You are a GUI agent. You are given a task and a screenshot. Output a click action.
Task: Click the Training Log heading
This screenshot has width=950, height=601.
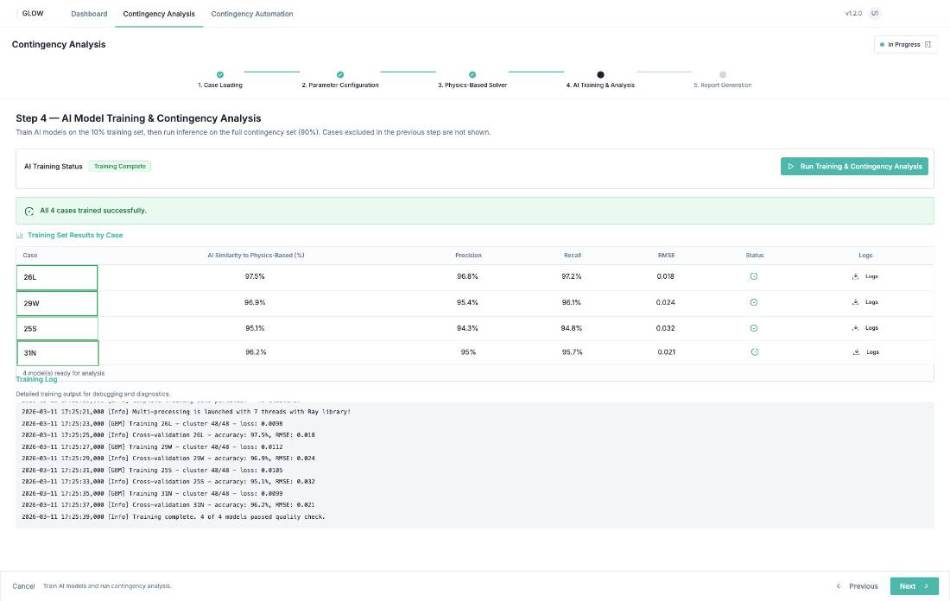(x=36, y=379)
